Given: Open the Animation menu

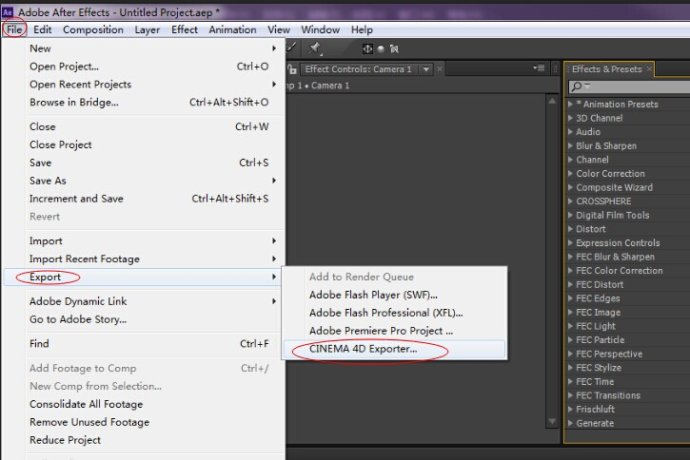Looking at the screenshot, I should click(x=232, y=29).
